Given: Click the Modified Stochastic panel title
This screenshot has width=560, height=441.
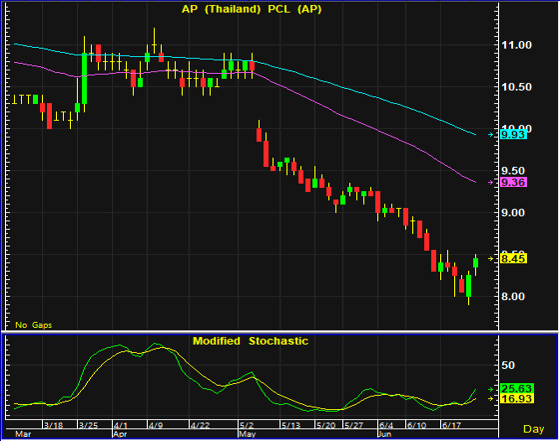Looking at the screenshot, I should point(250,341).
